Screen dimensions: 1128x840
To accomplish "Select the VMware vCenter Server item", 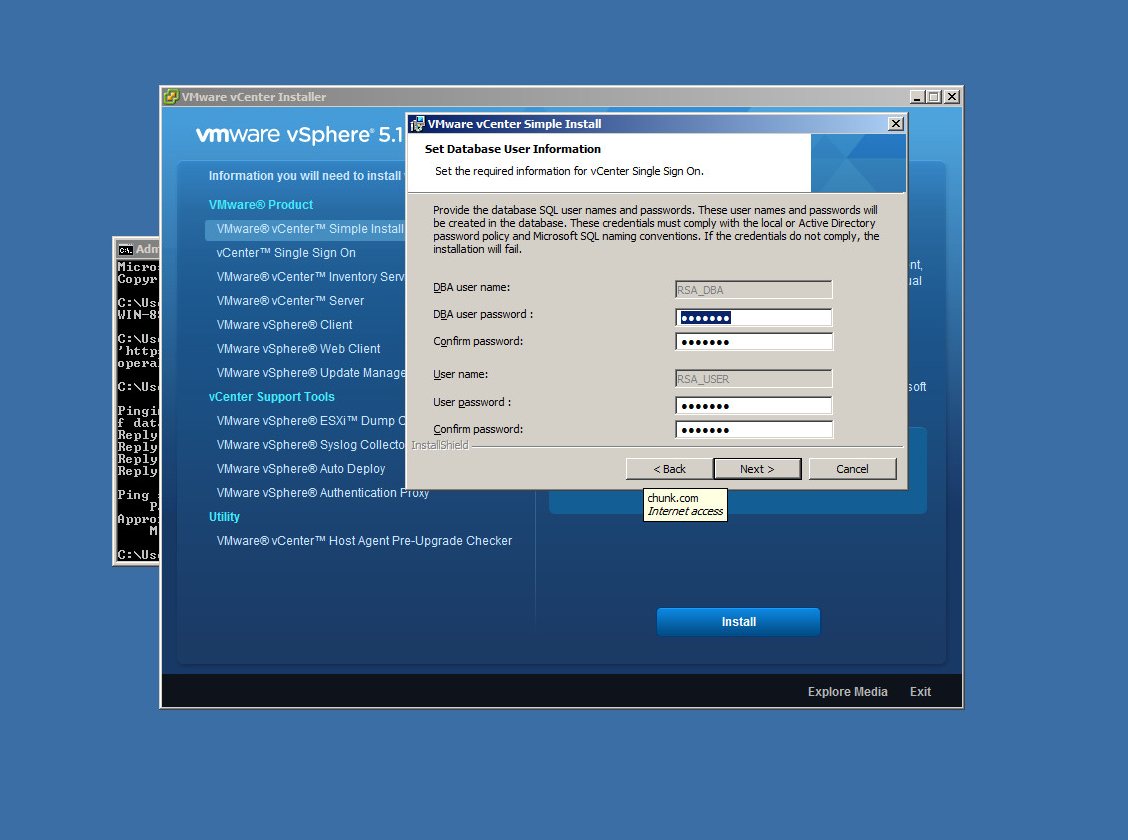I will (x=290, y=301).
